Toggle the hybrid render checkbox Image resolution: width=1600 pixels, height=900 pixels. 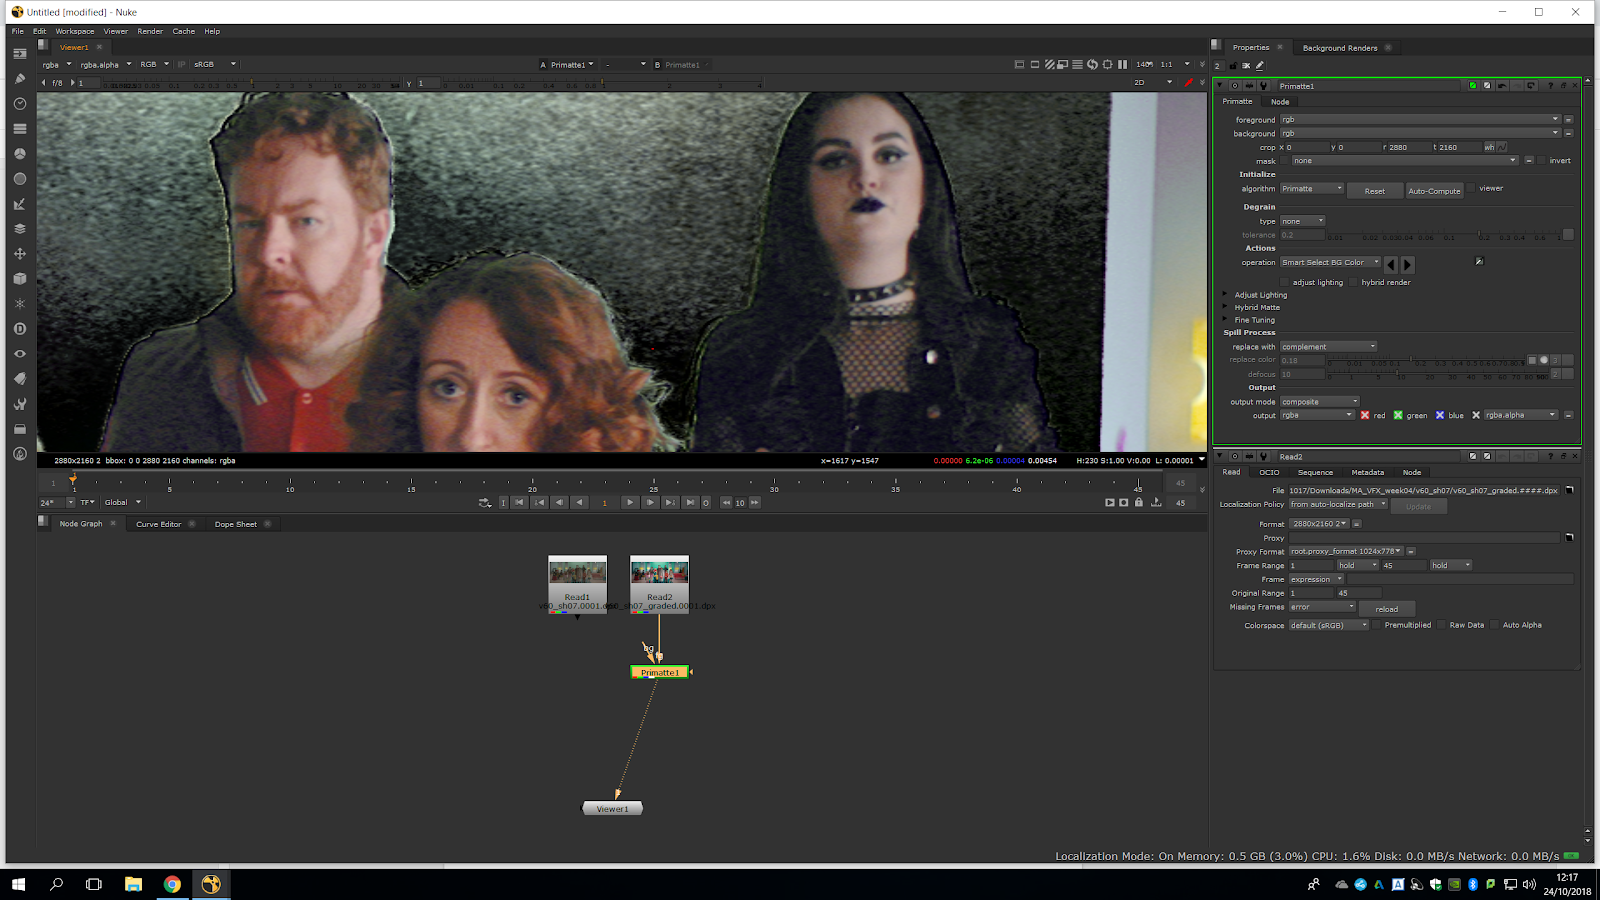pyautogui.click(x=1354, y=283)
